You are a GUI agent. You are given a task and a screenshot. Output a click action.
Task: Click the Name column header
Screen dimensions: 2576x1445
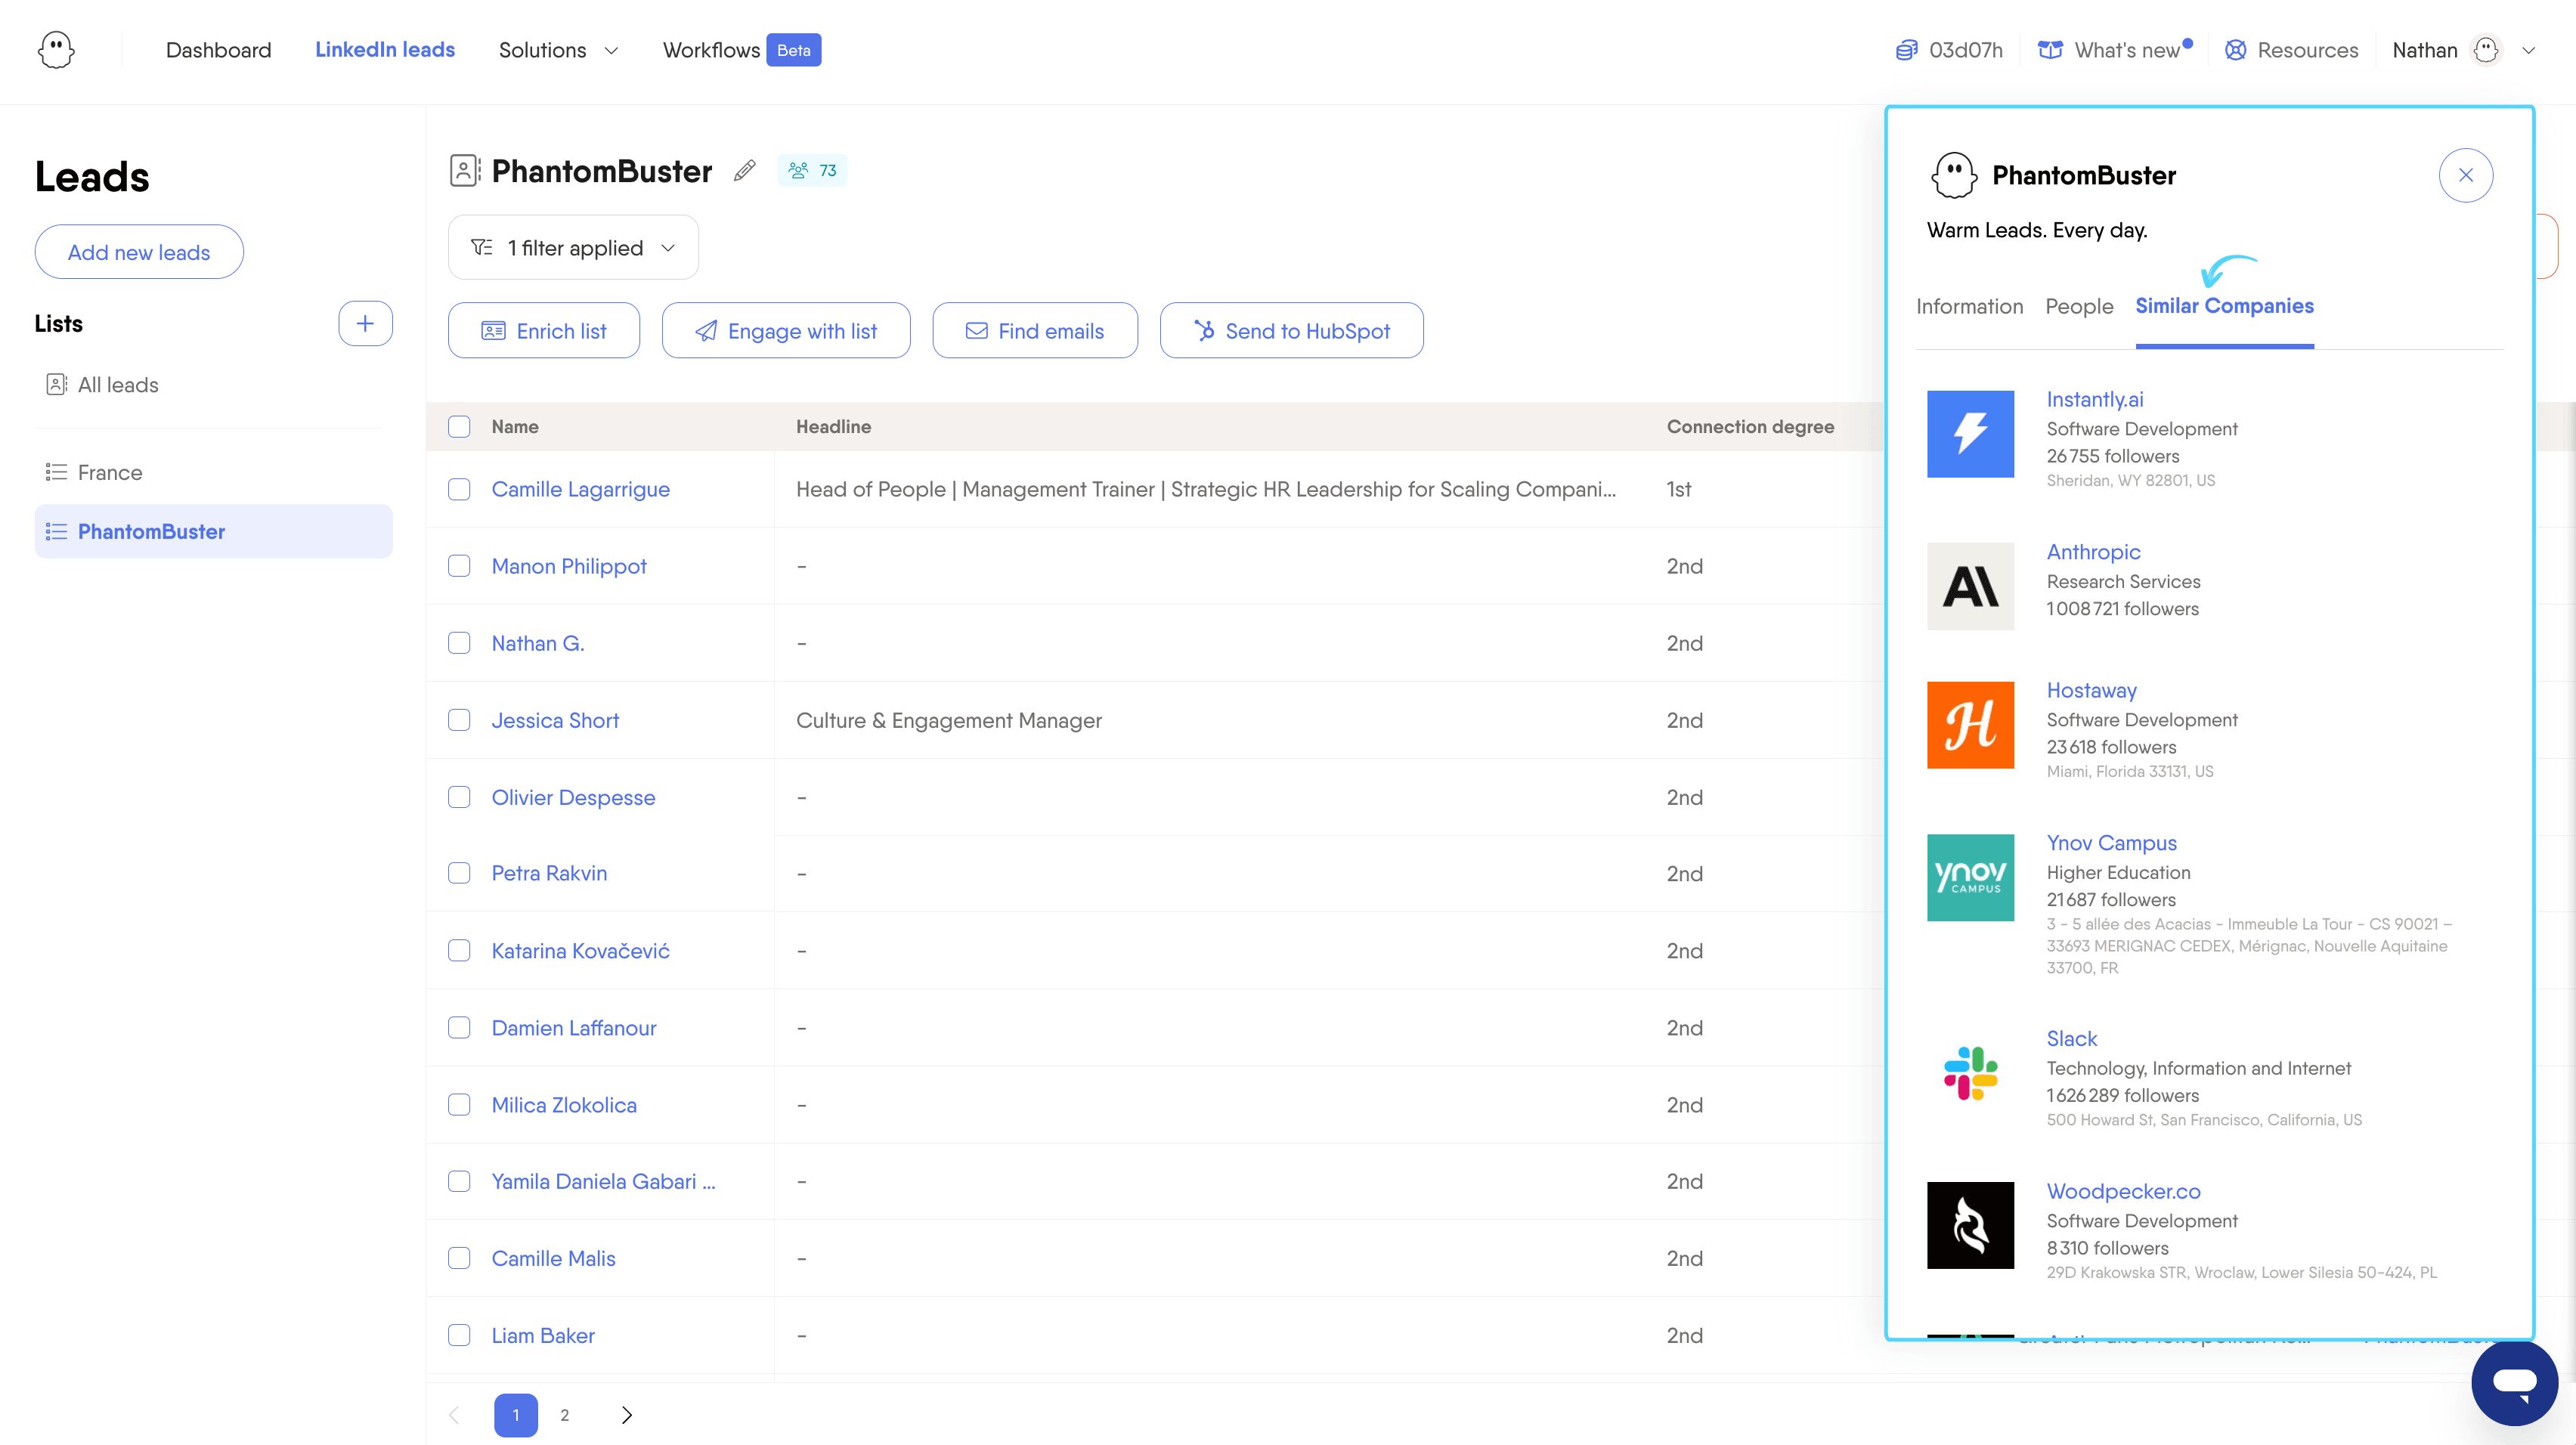tap(515, 427)
